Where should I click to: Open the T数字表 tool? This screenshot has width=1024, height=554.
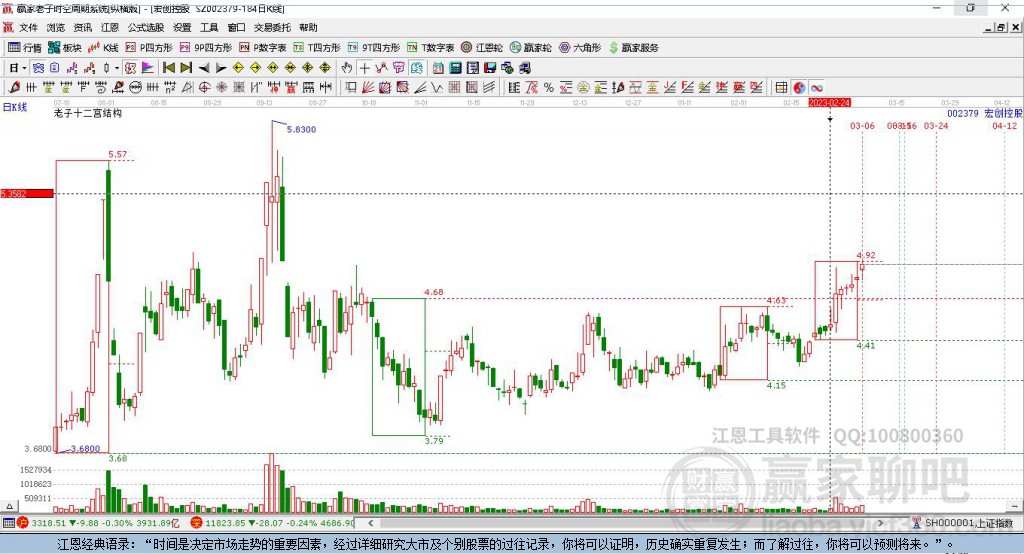(x=430, y=48)
